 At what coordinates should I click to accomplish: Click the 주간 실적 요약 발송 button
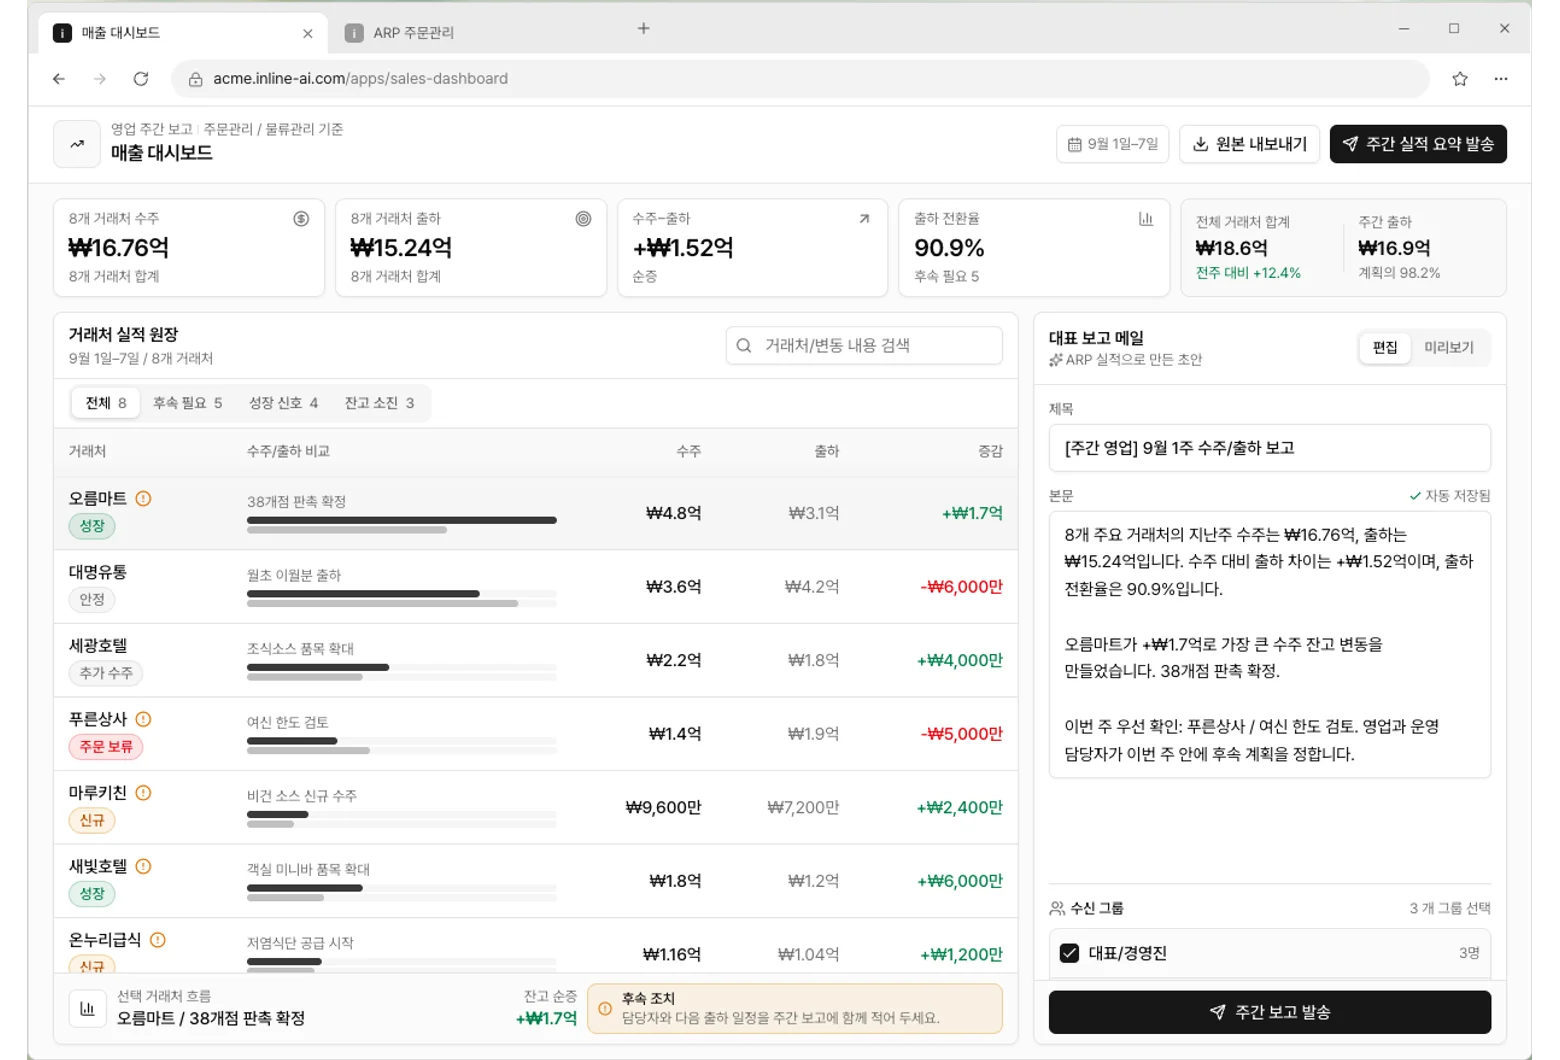tap(1418, 144)
